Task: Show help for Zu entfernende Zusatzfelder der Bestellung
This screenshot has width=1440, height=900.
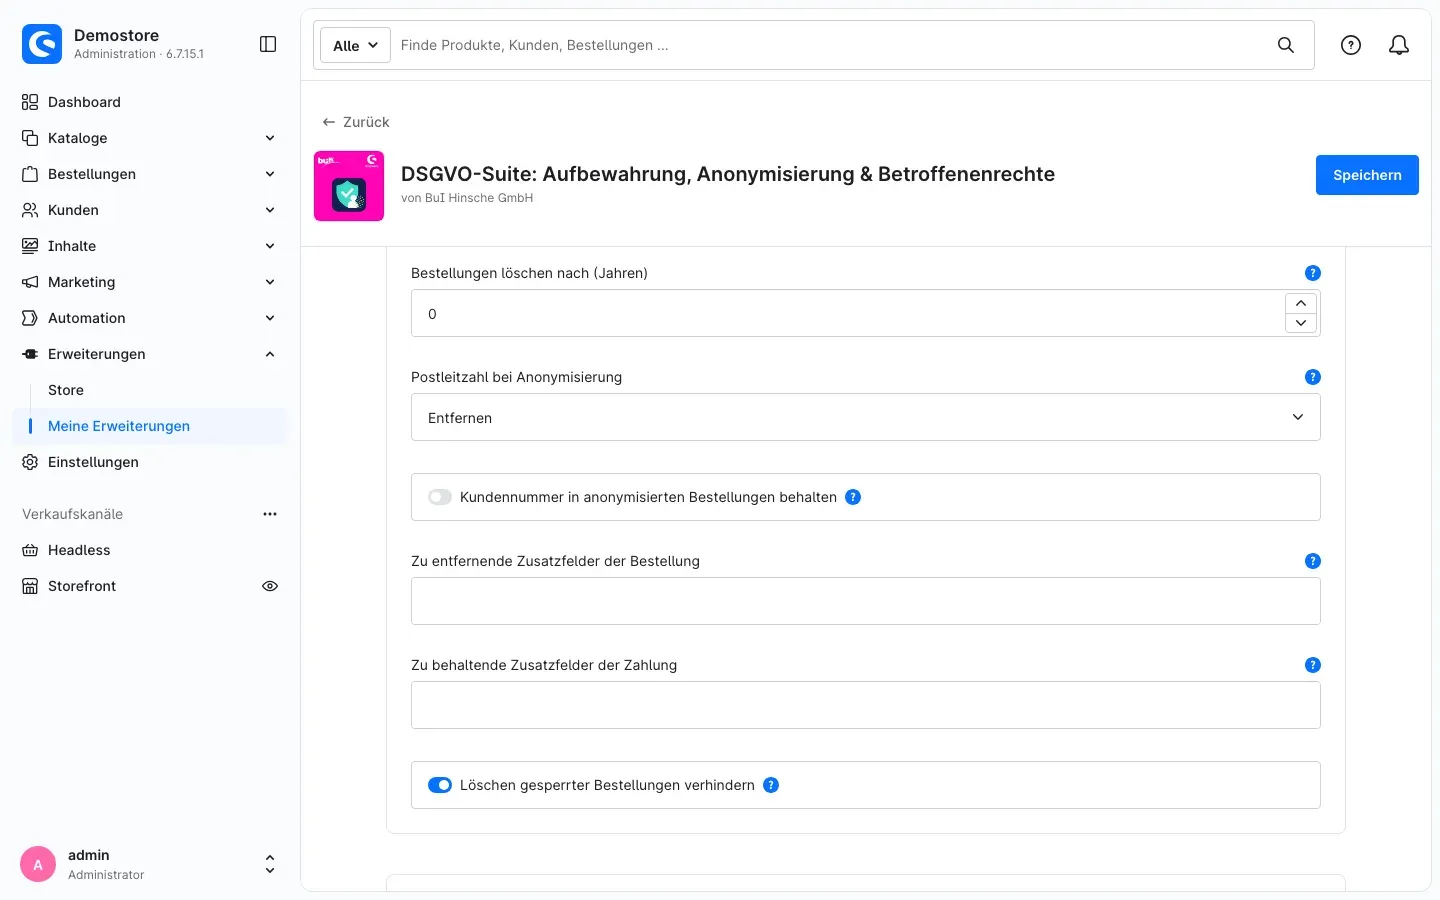Action: tap(1313, 561)
